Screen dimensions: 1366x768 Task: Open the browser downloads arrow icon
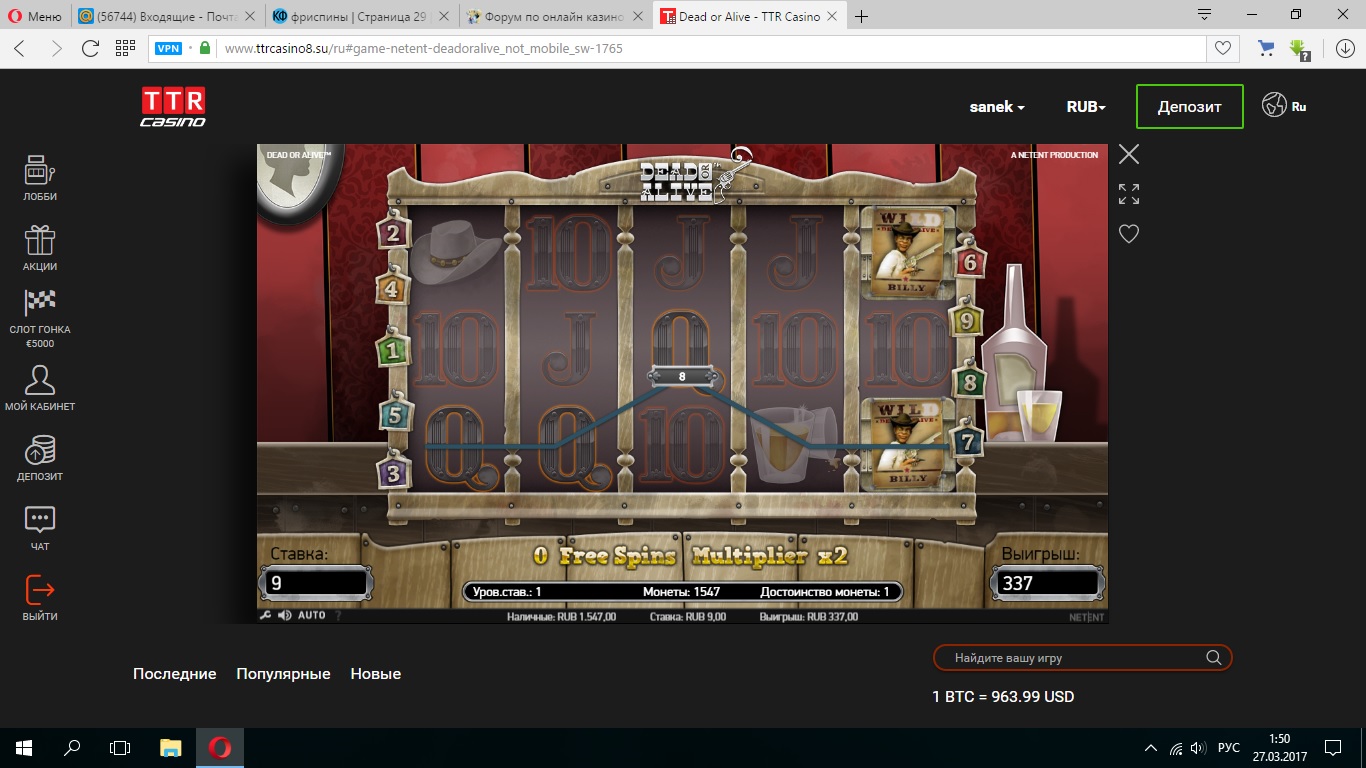[x=1345, y=48]
